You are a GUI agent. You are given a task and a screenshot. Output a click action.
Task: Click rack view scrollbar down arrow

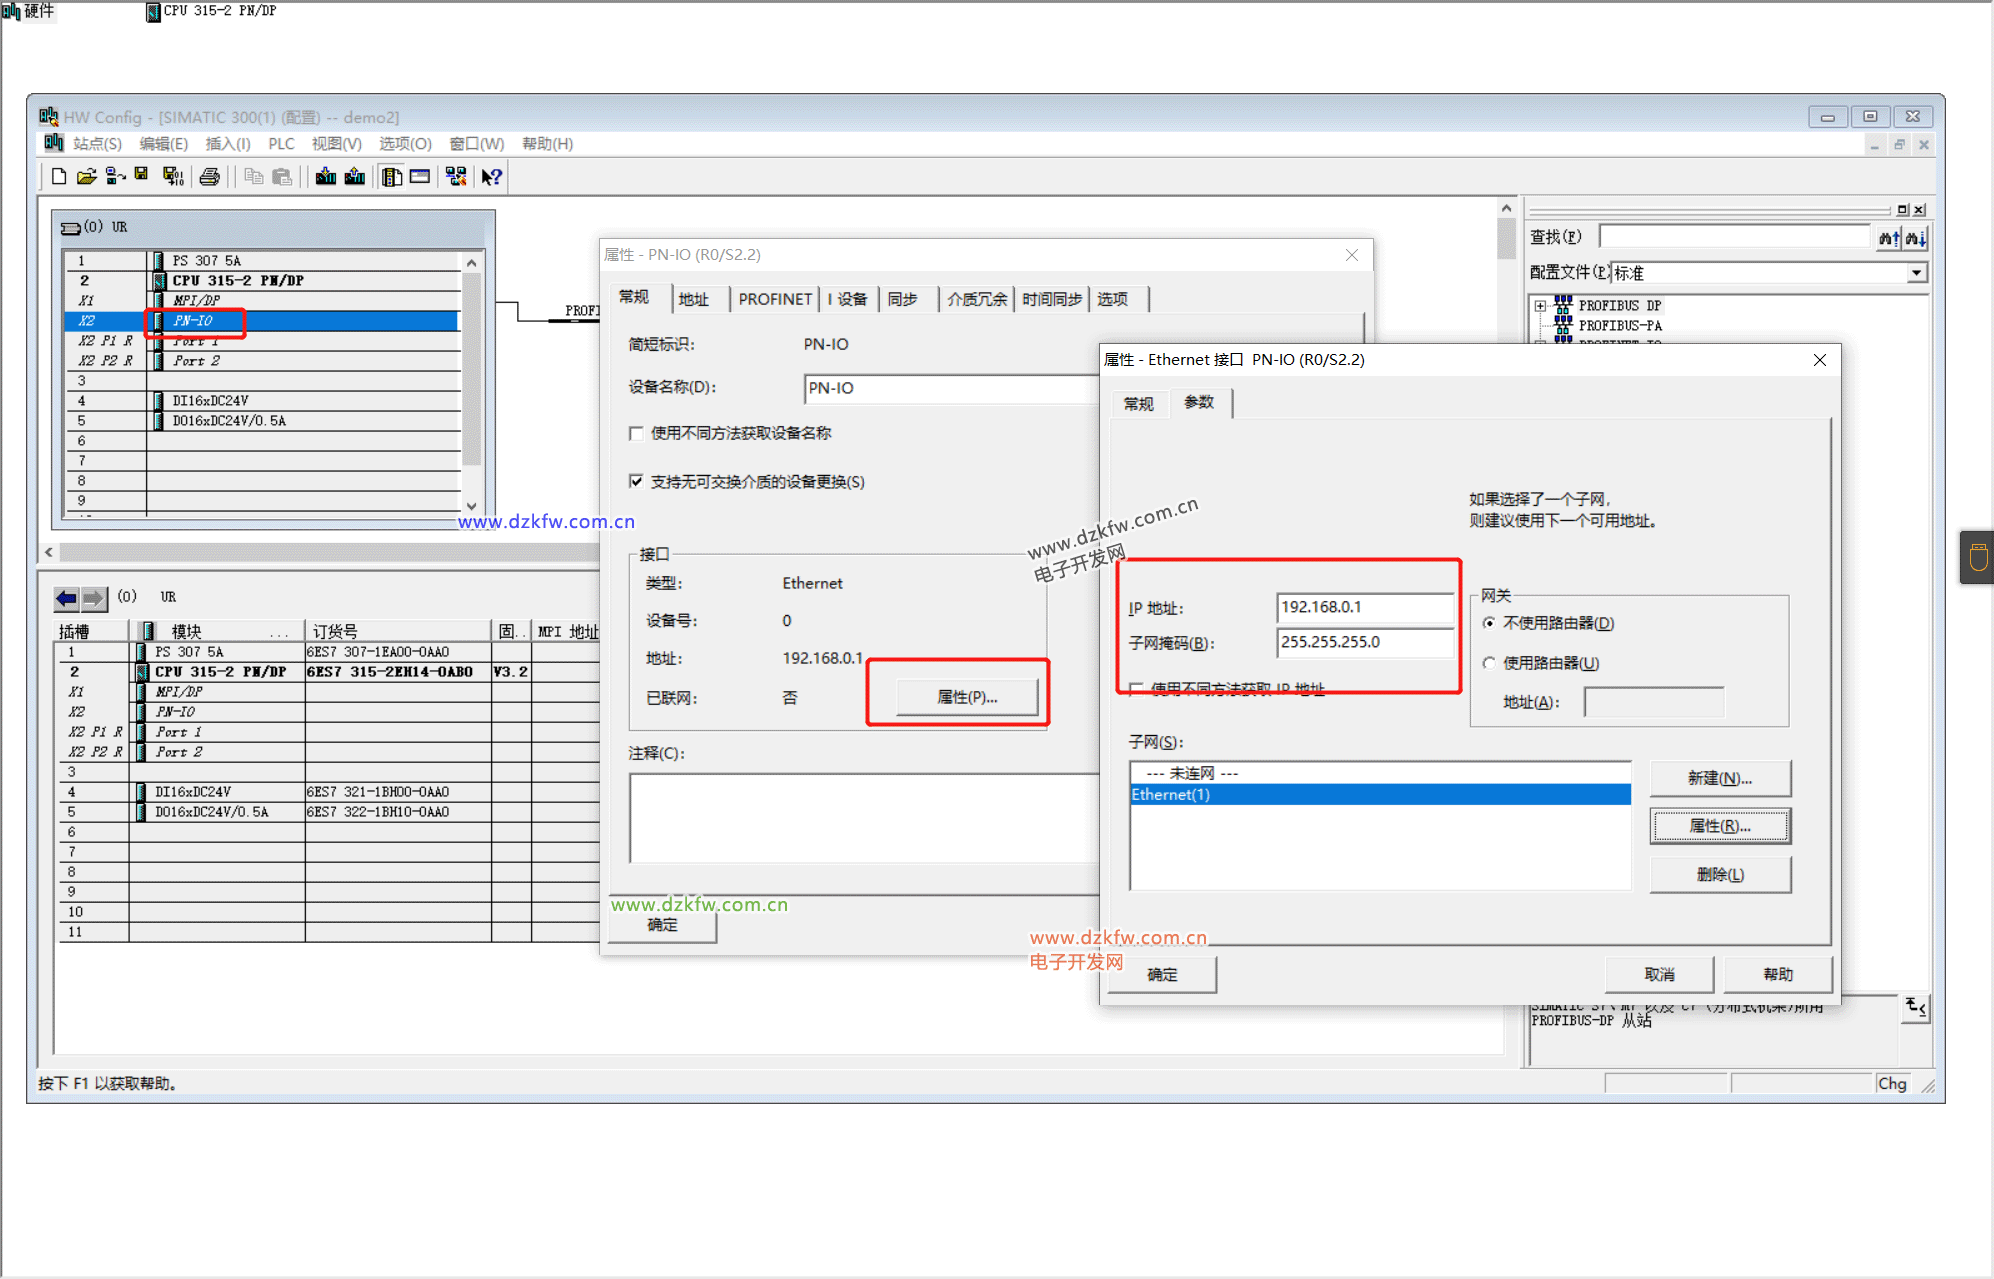click(471, 507)
